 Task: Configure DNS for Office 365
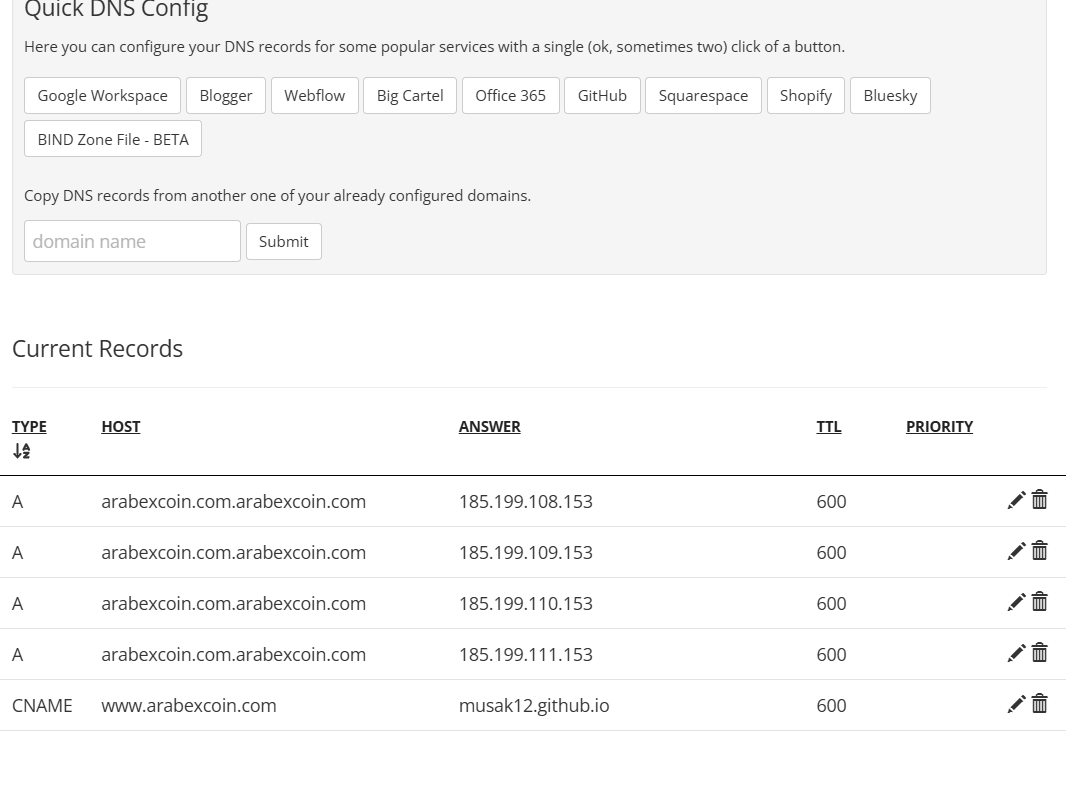pyautogui.click(x=510, y=96)
